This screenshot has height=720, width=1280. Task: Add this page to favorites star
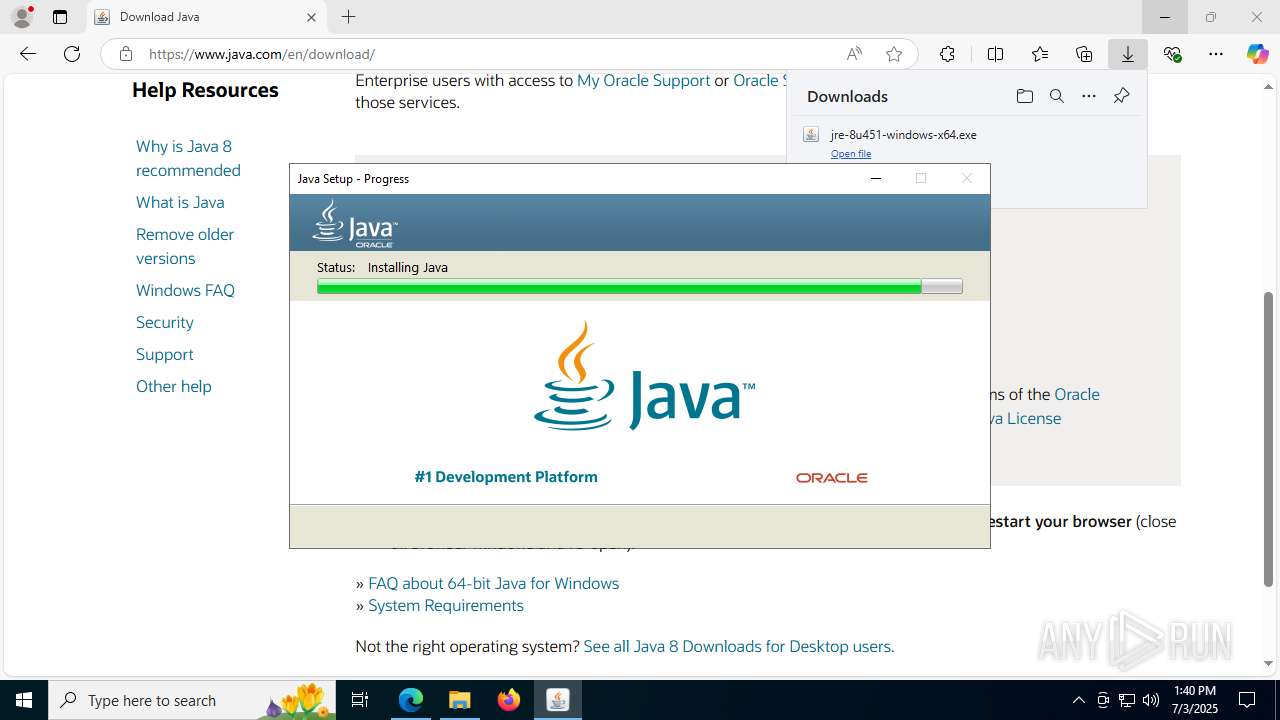894,54
